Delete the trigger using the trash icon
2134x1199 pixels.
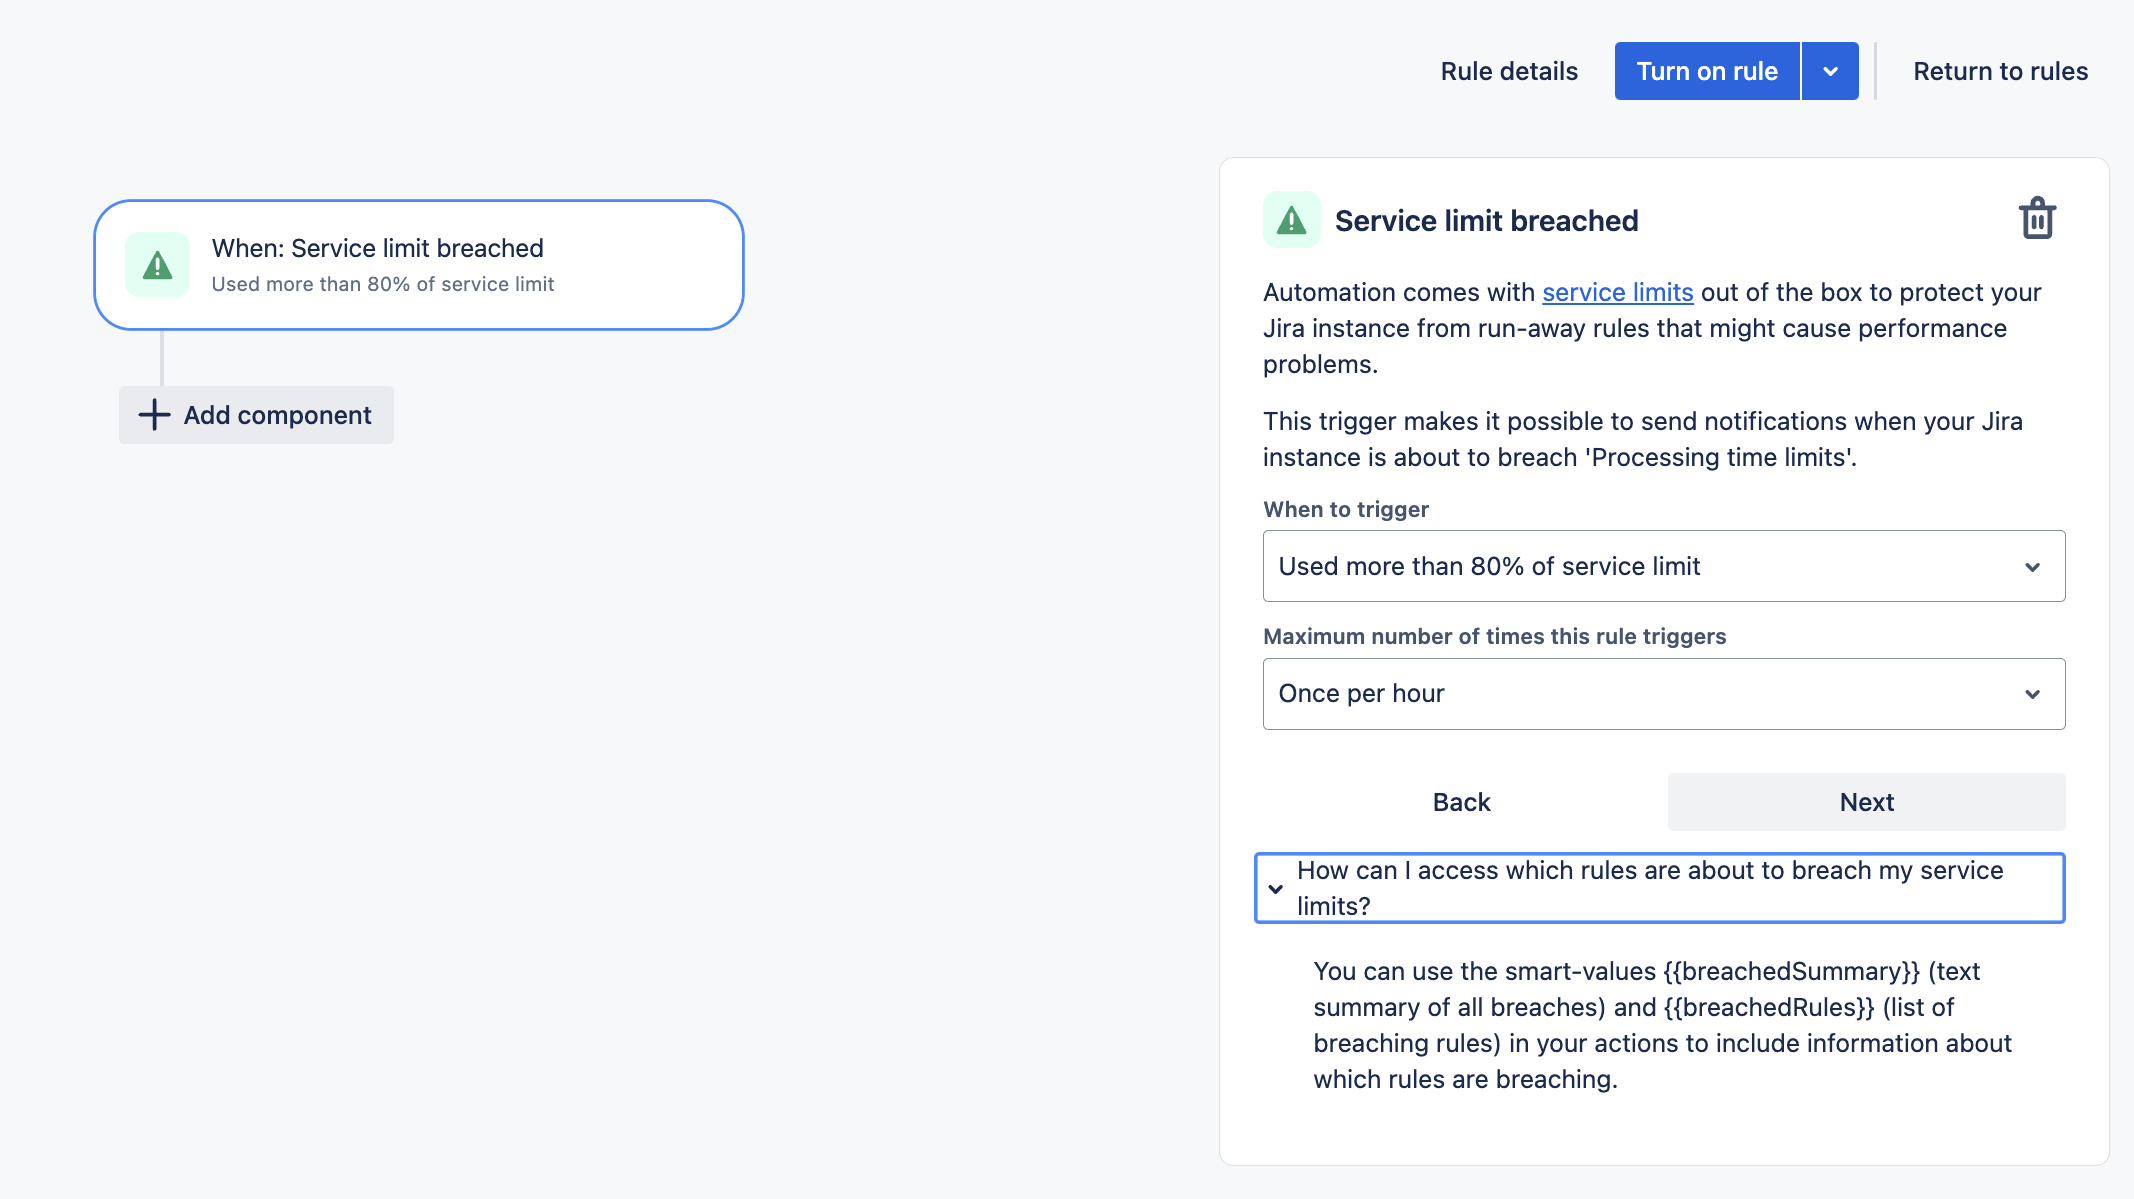(x=2037, y=219)
